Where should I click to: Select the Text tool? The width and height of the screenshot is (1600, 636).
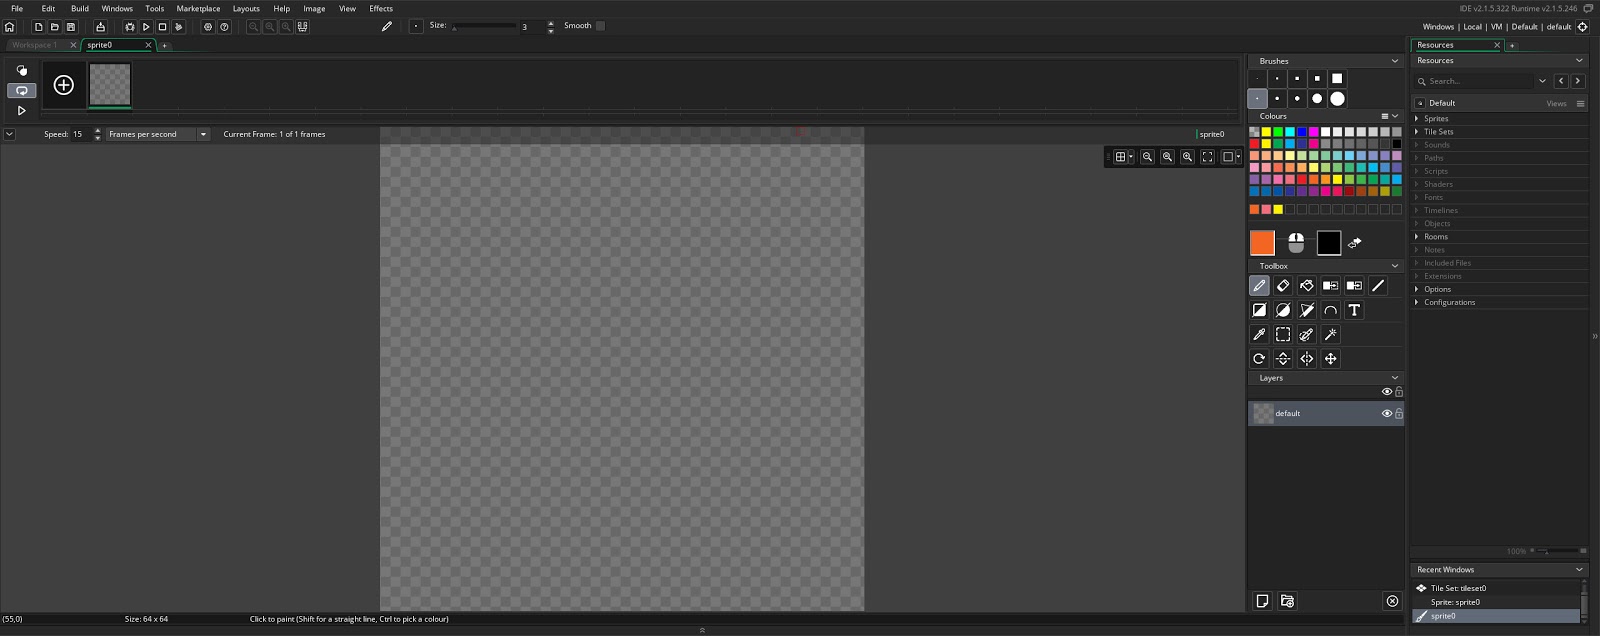[1354, 310]
